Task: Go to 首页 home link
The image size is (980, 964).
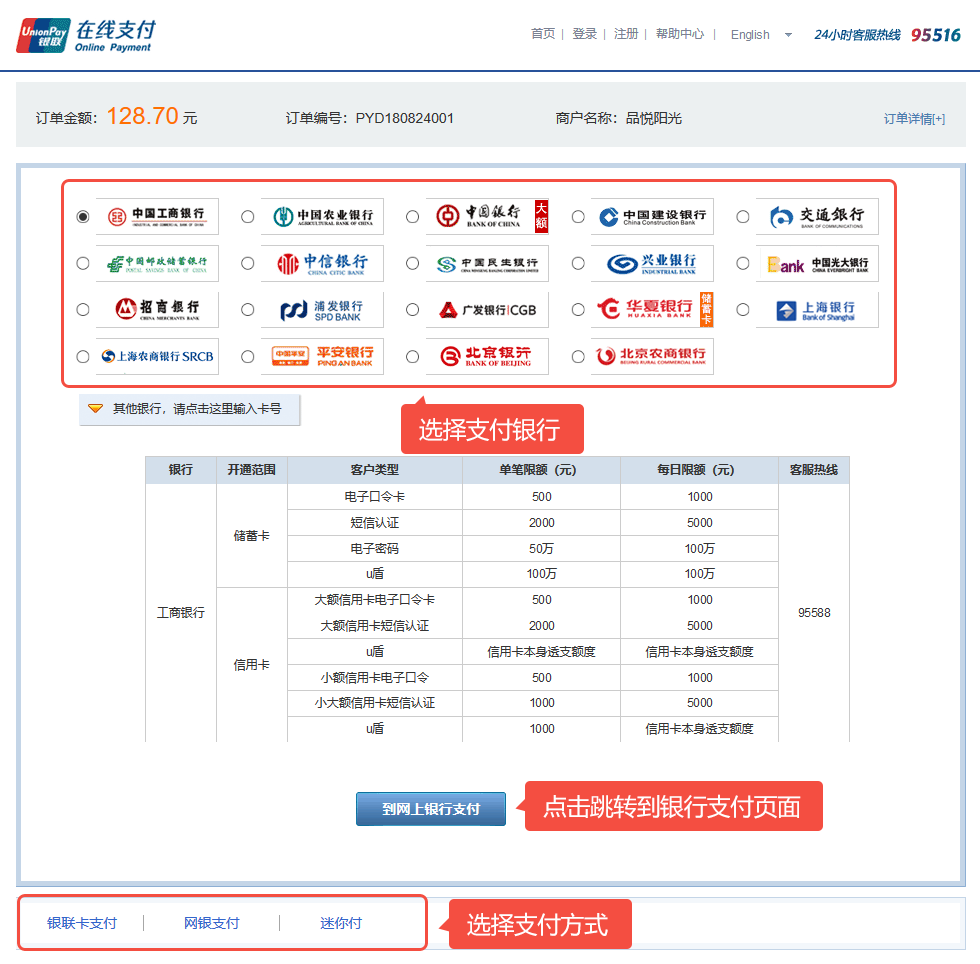Action: 542,34
